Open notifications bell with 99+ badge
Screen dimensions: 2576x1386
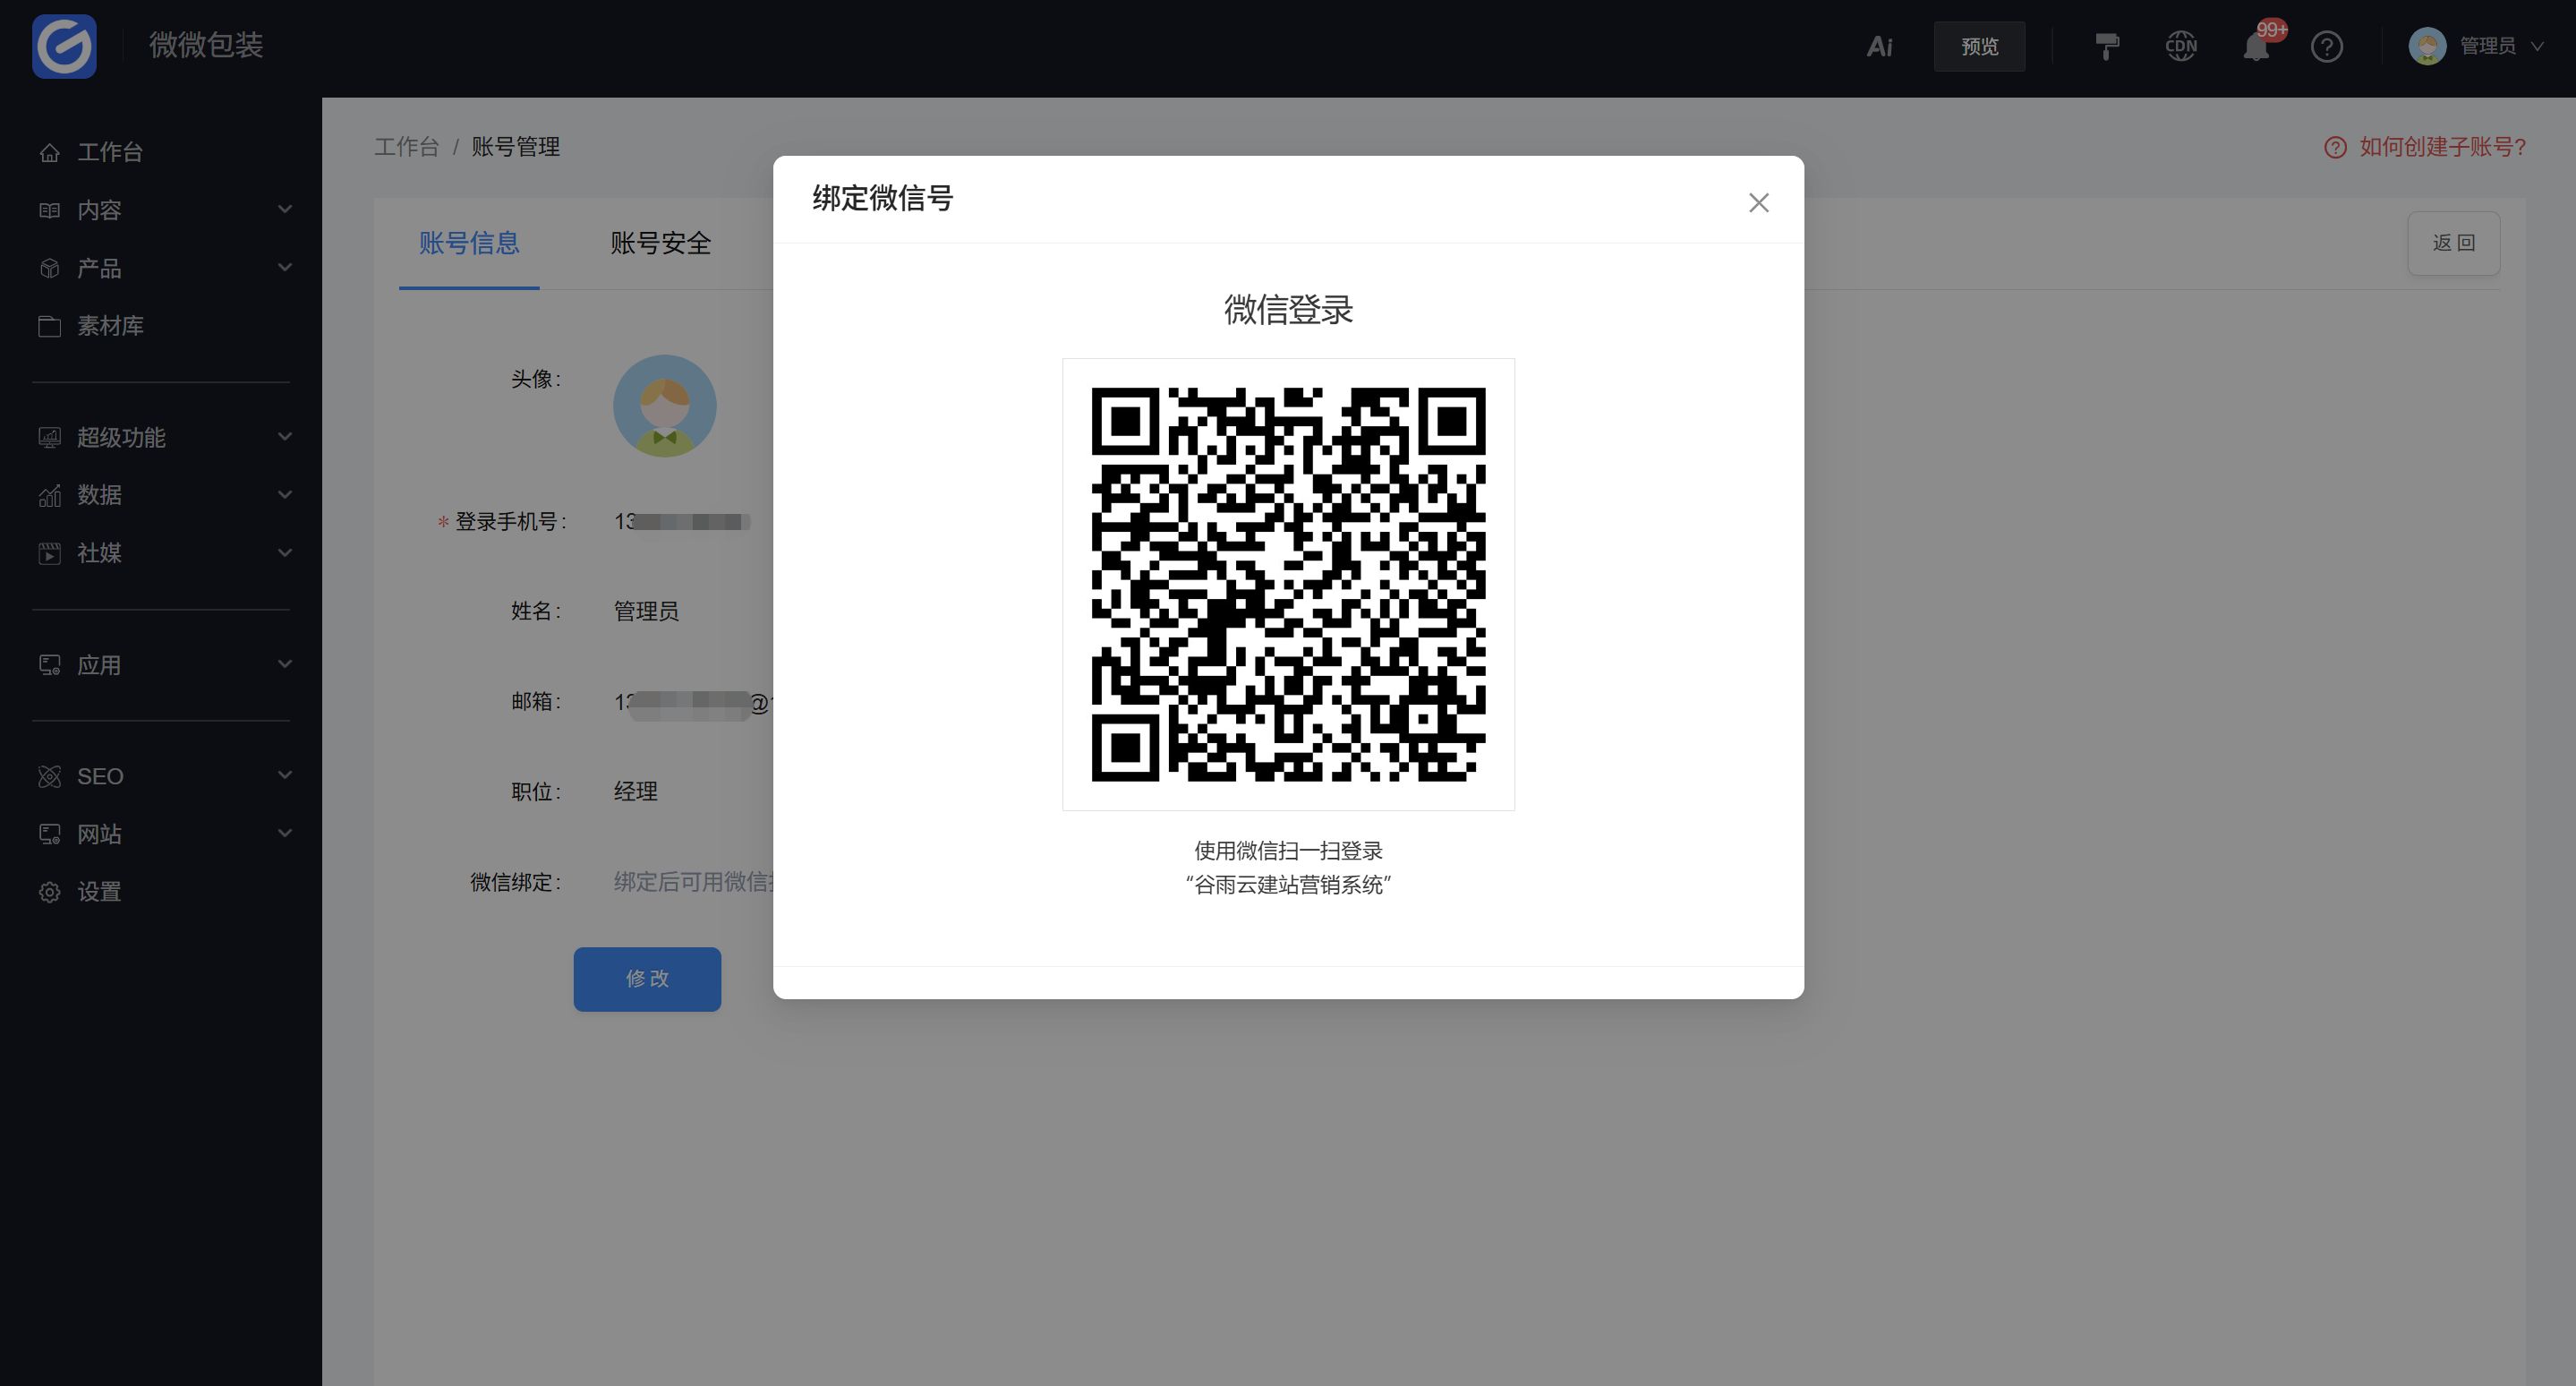2257,46
